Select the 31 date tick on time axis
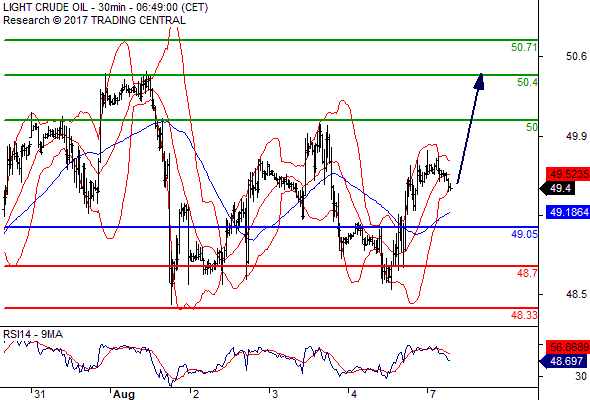 40,394
